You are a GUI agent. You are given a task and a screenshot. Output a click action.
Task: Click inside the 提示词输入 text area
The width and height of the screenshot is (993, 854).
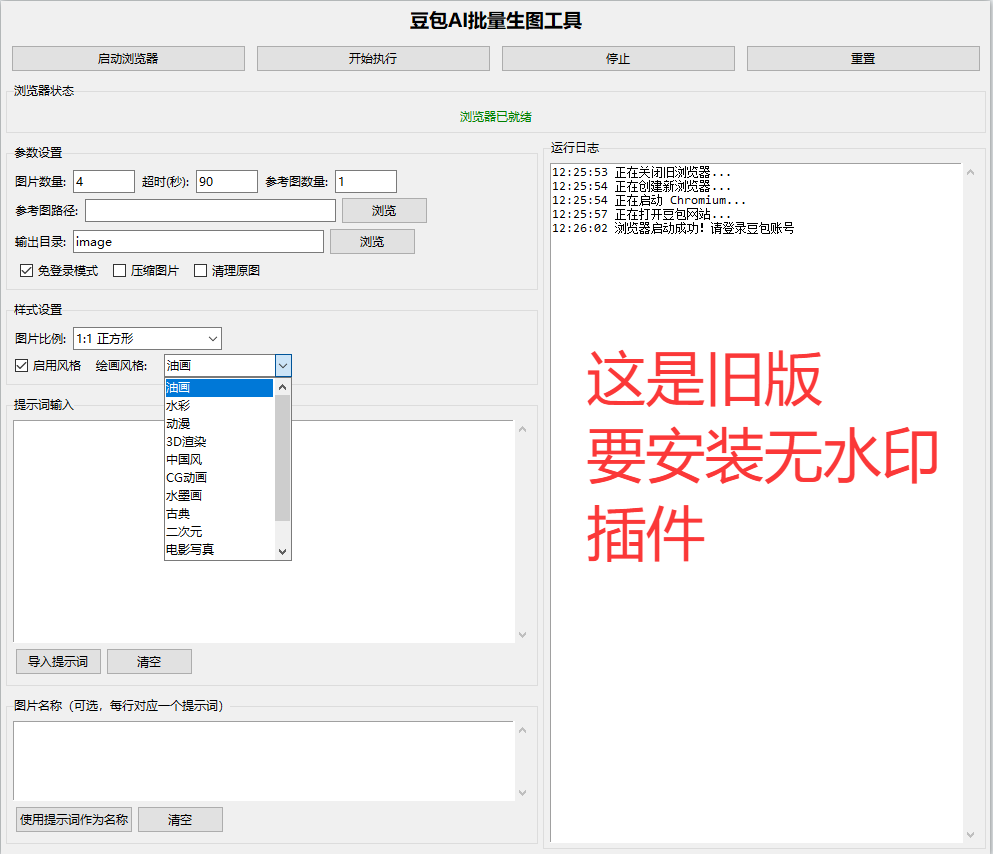263,531
